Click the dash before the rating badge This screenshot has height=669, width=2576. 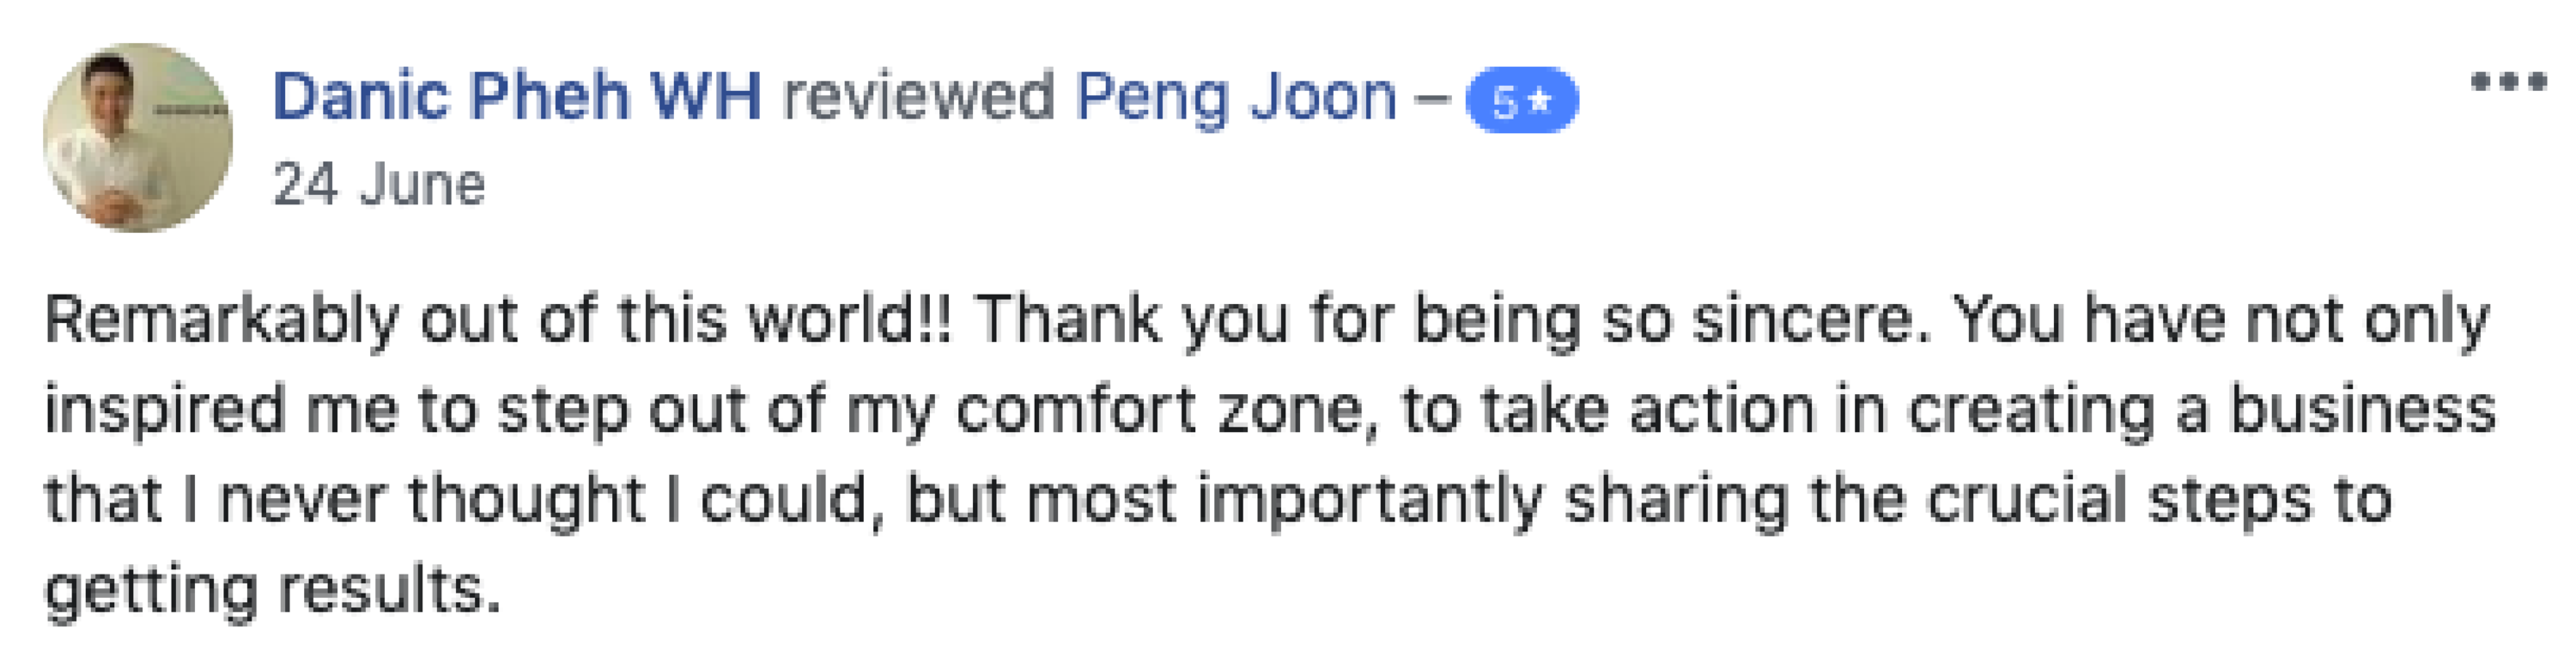pos(1434,99)
